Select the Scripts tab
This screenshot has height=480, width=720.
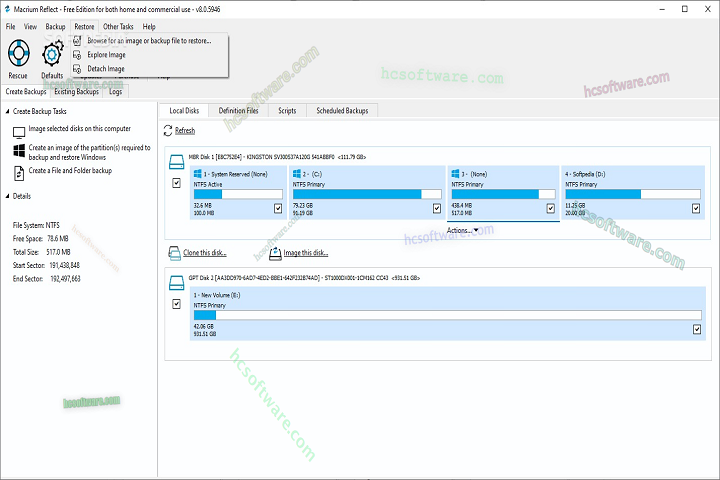pyautogui.click(x=287, y=111)
